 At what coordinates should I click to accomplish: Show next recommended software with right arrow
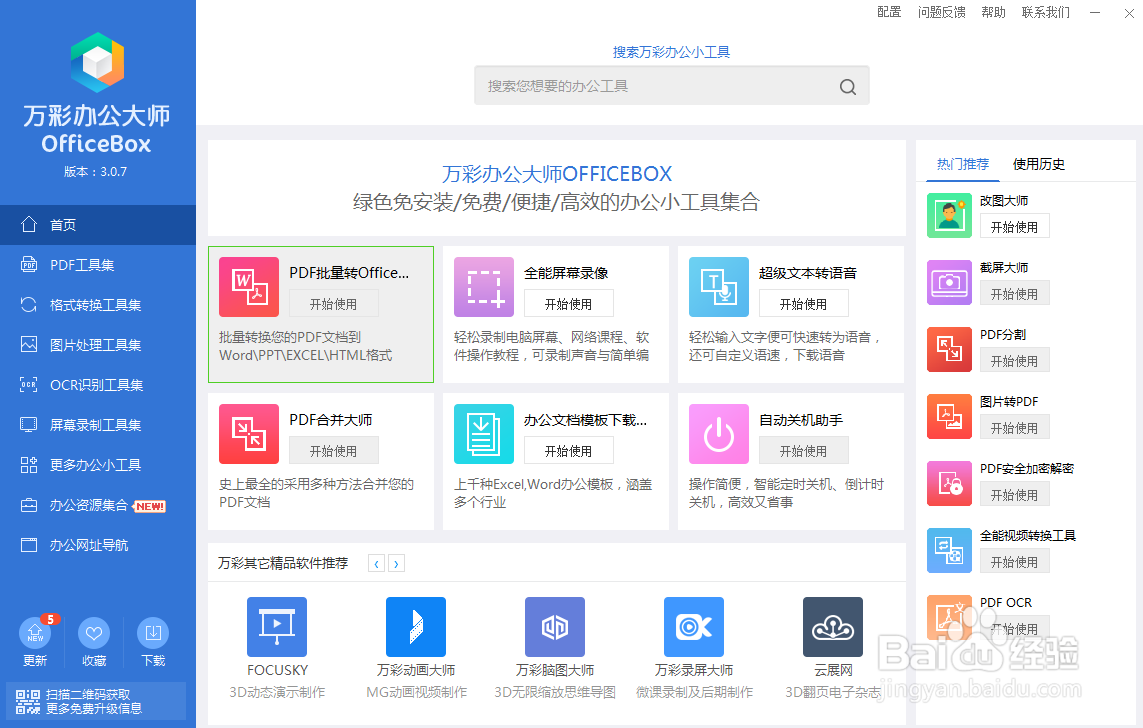397,563
